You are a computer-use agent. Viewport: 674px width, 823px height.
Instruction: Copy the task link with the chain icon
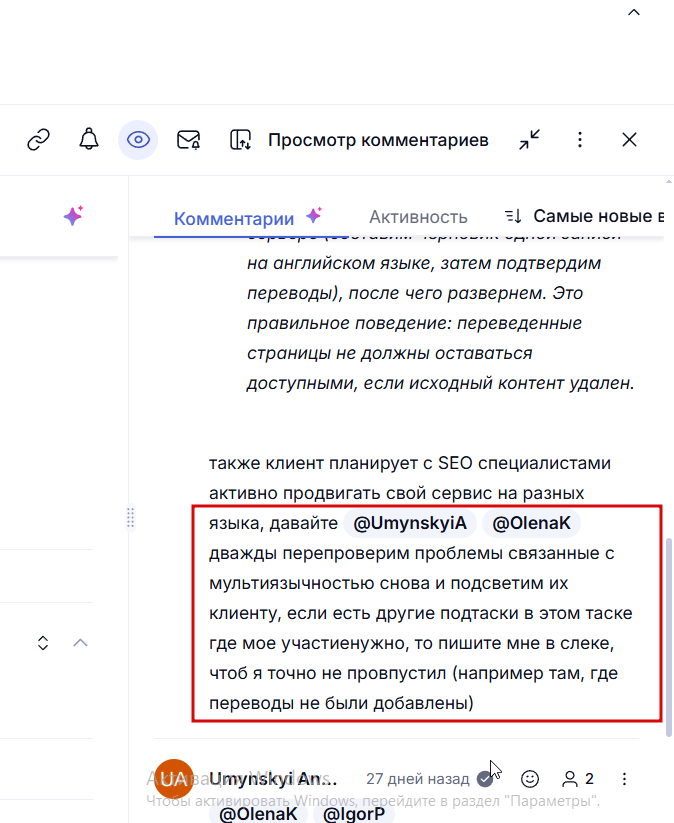coord(38,140)
